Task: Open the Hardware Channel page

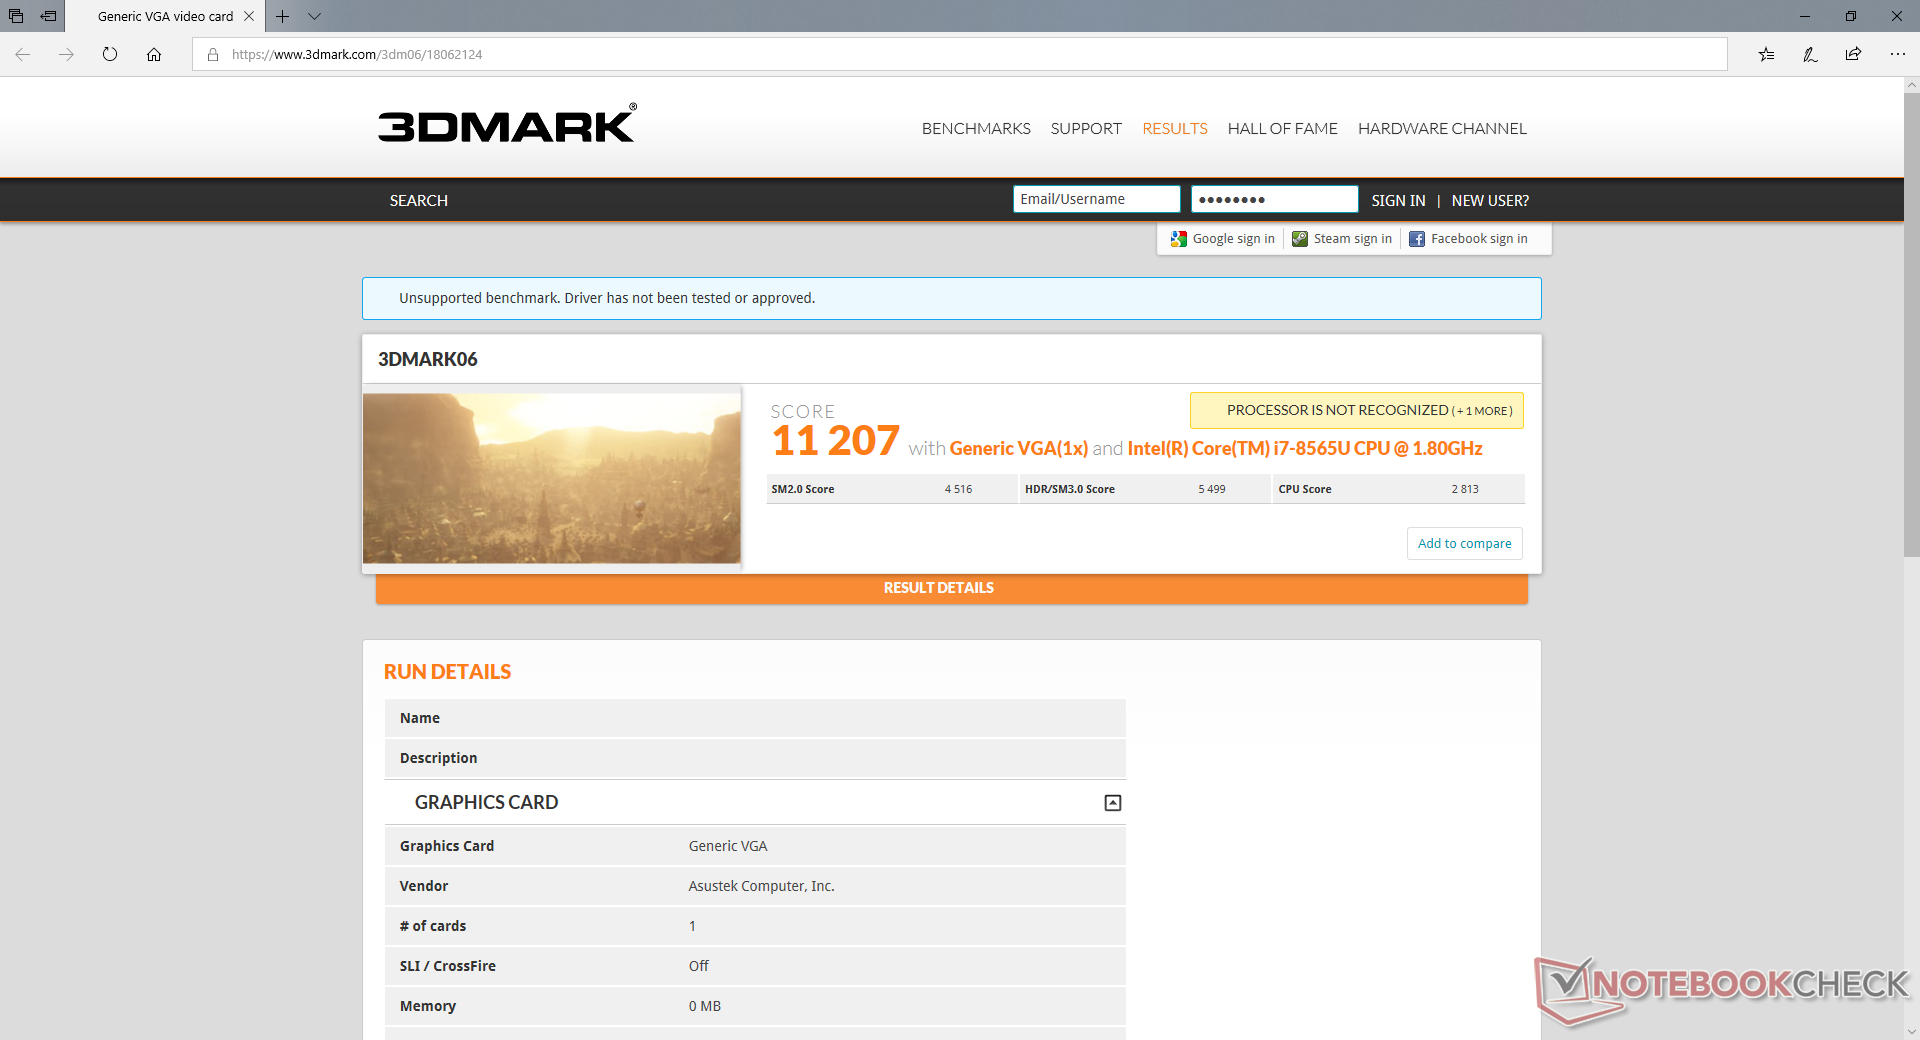Action: (1442, 128)
